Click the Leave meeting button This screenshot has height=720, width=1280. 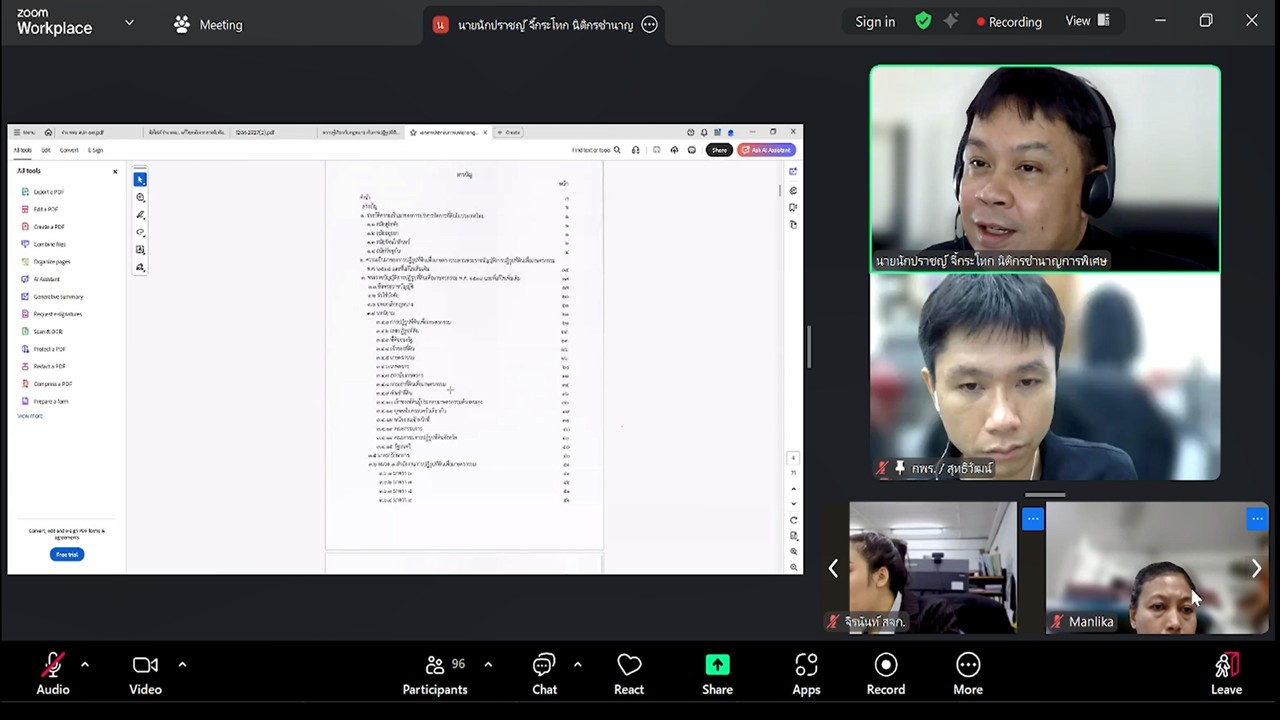tap(1226, 674)
